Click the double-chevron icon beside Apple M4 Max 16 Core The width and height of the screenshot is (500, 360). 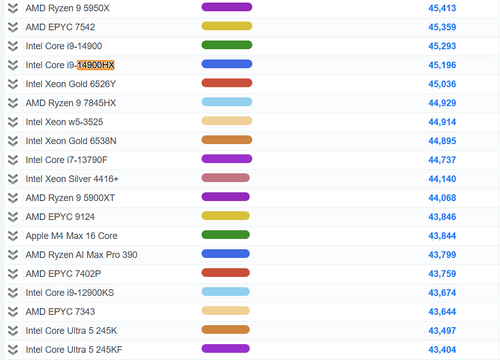click(13, 236)
